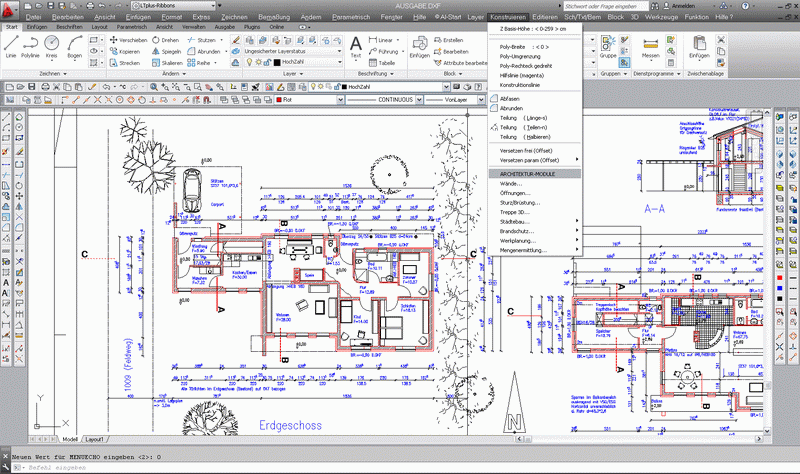This screenshot has height=474, width=800.
Task: Select the Skalieren scale tool
Action: click(167, 63)
